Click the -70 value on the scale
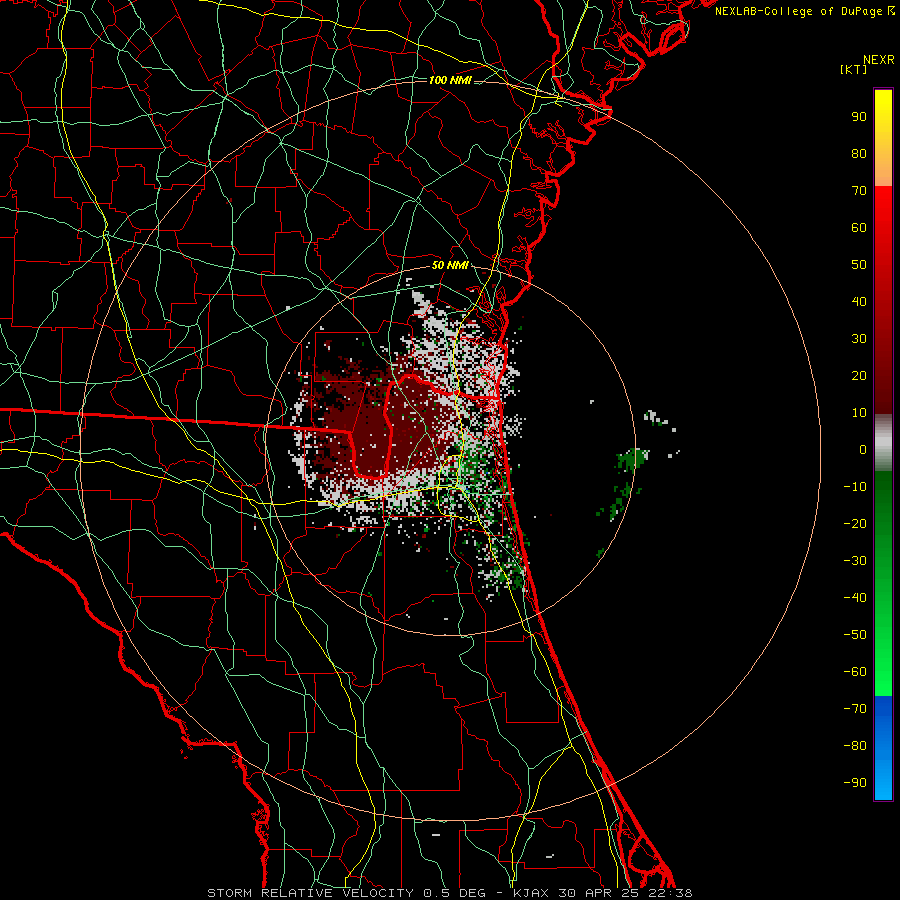Image resolution: width=900 pixels, height=900 pixels. [x=855, y=709]
